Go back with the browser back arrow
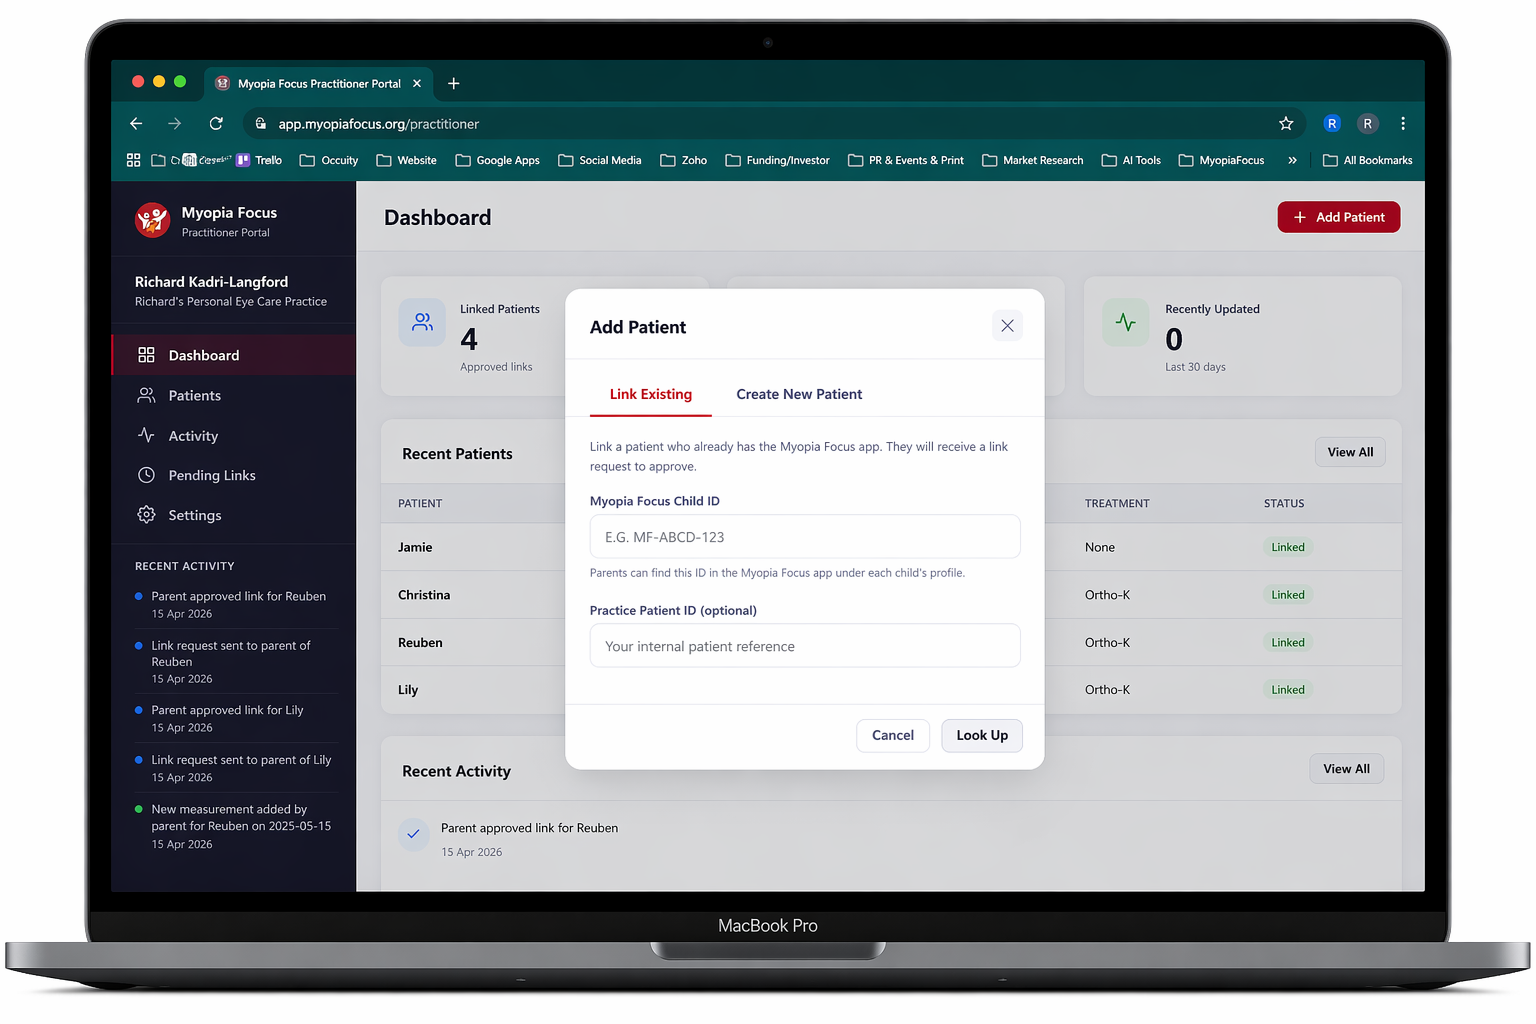The image size is (1536, 1024). coord(137,124)
